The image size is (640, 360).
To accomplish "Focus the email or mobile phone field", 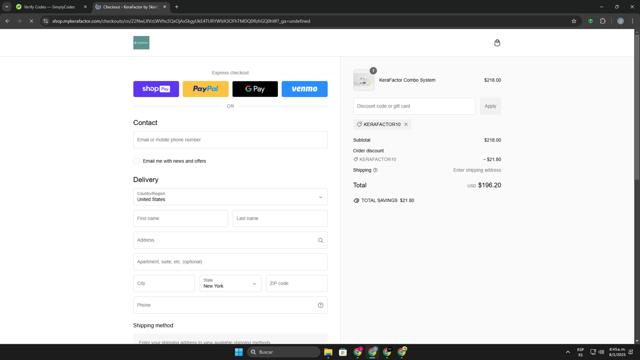I will (230, 140).
